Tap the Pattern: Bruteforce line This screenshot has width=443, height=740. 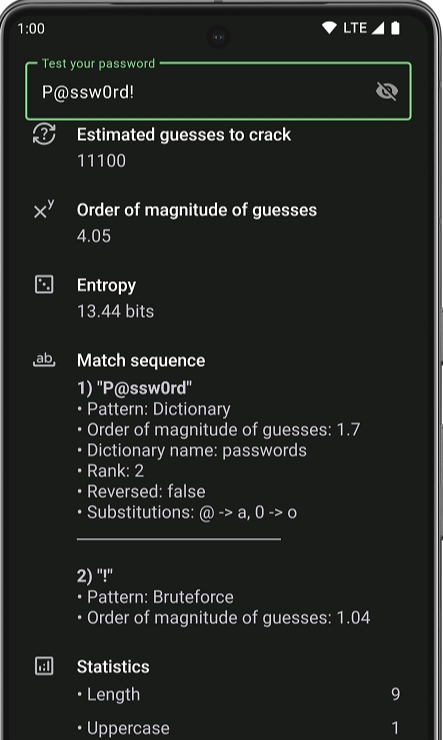[155, 597]
